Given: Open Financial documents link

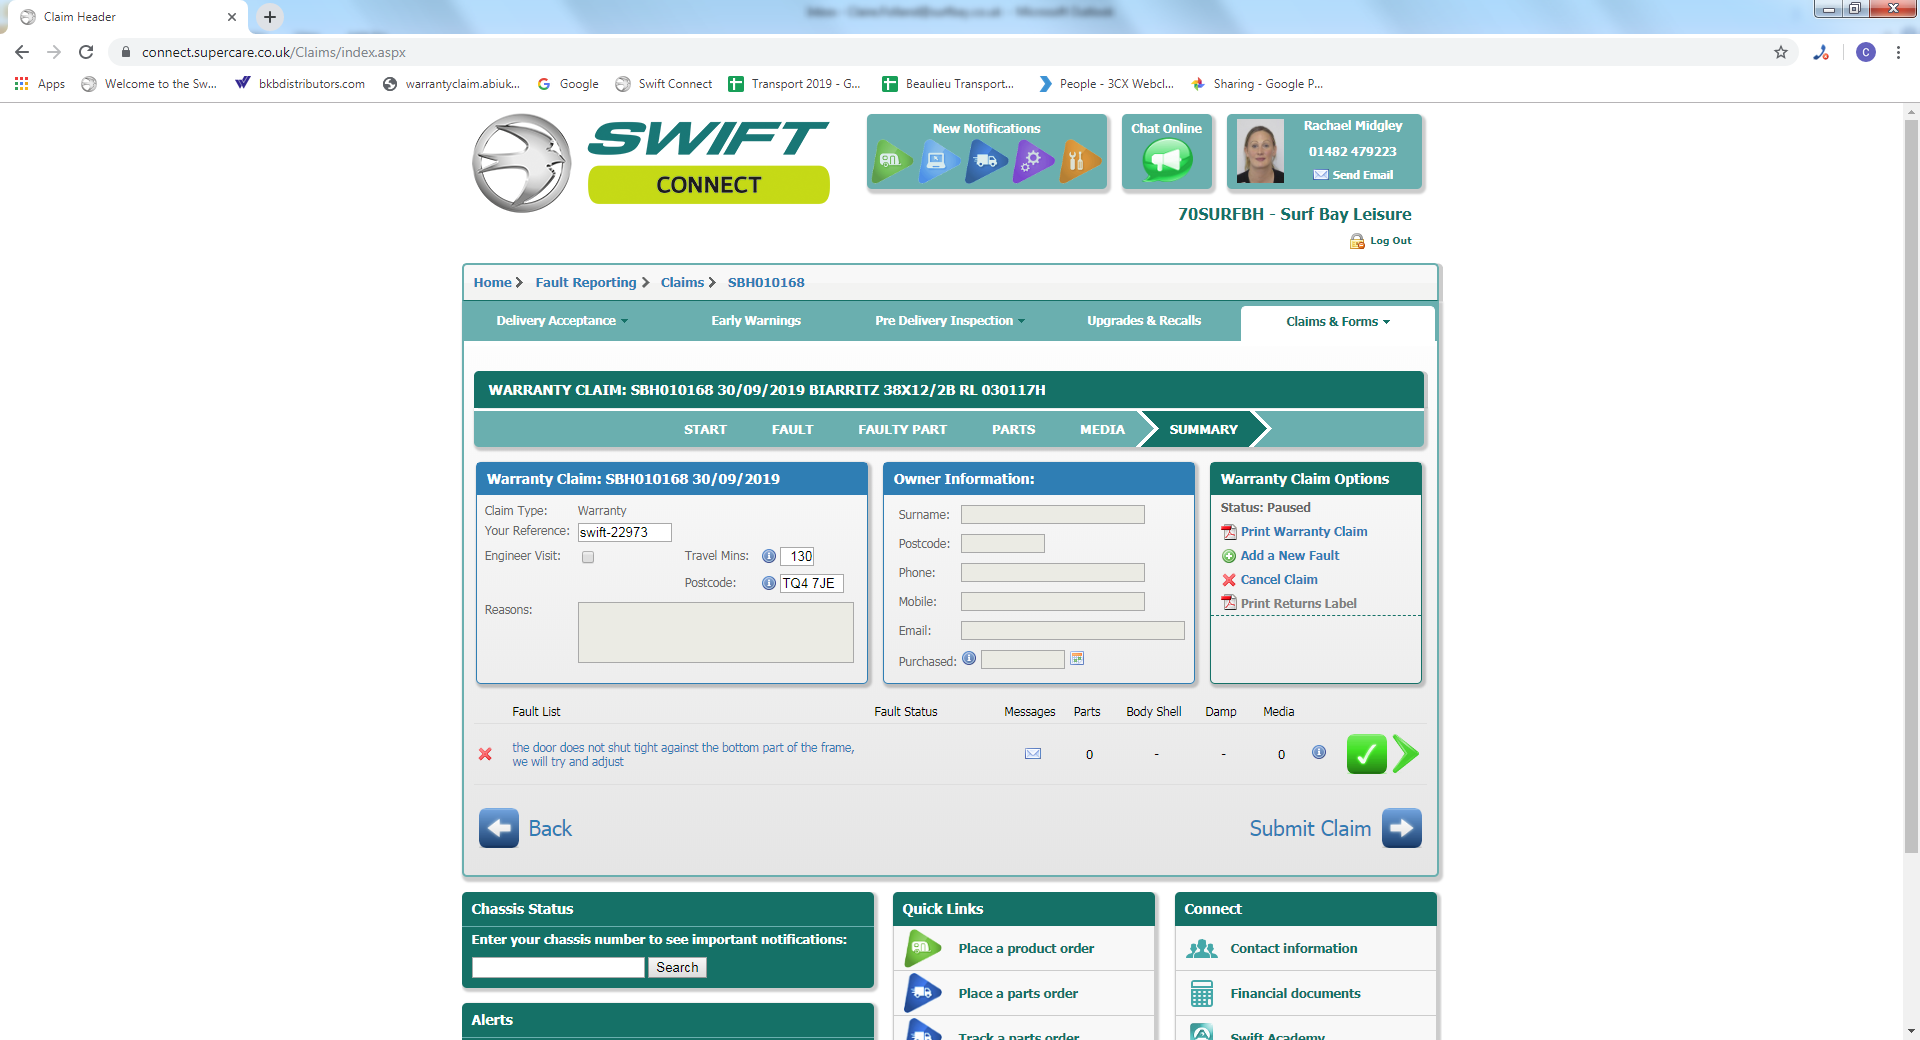Looking at the screenshot, I should pyautogui.click(x=1295, y=993).
